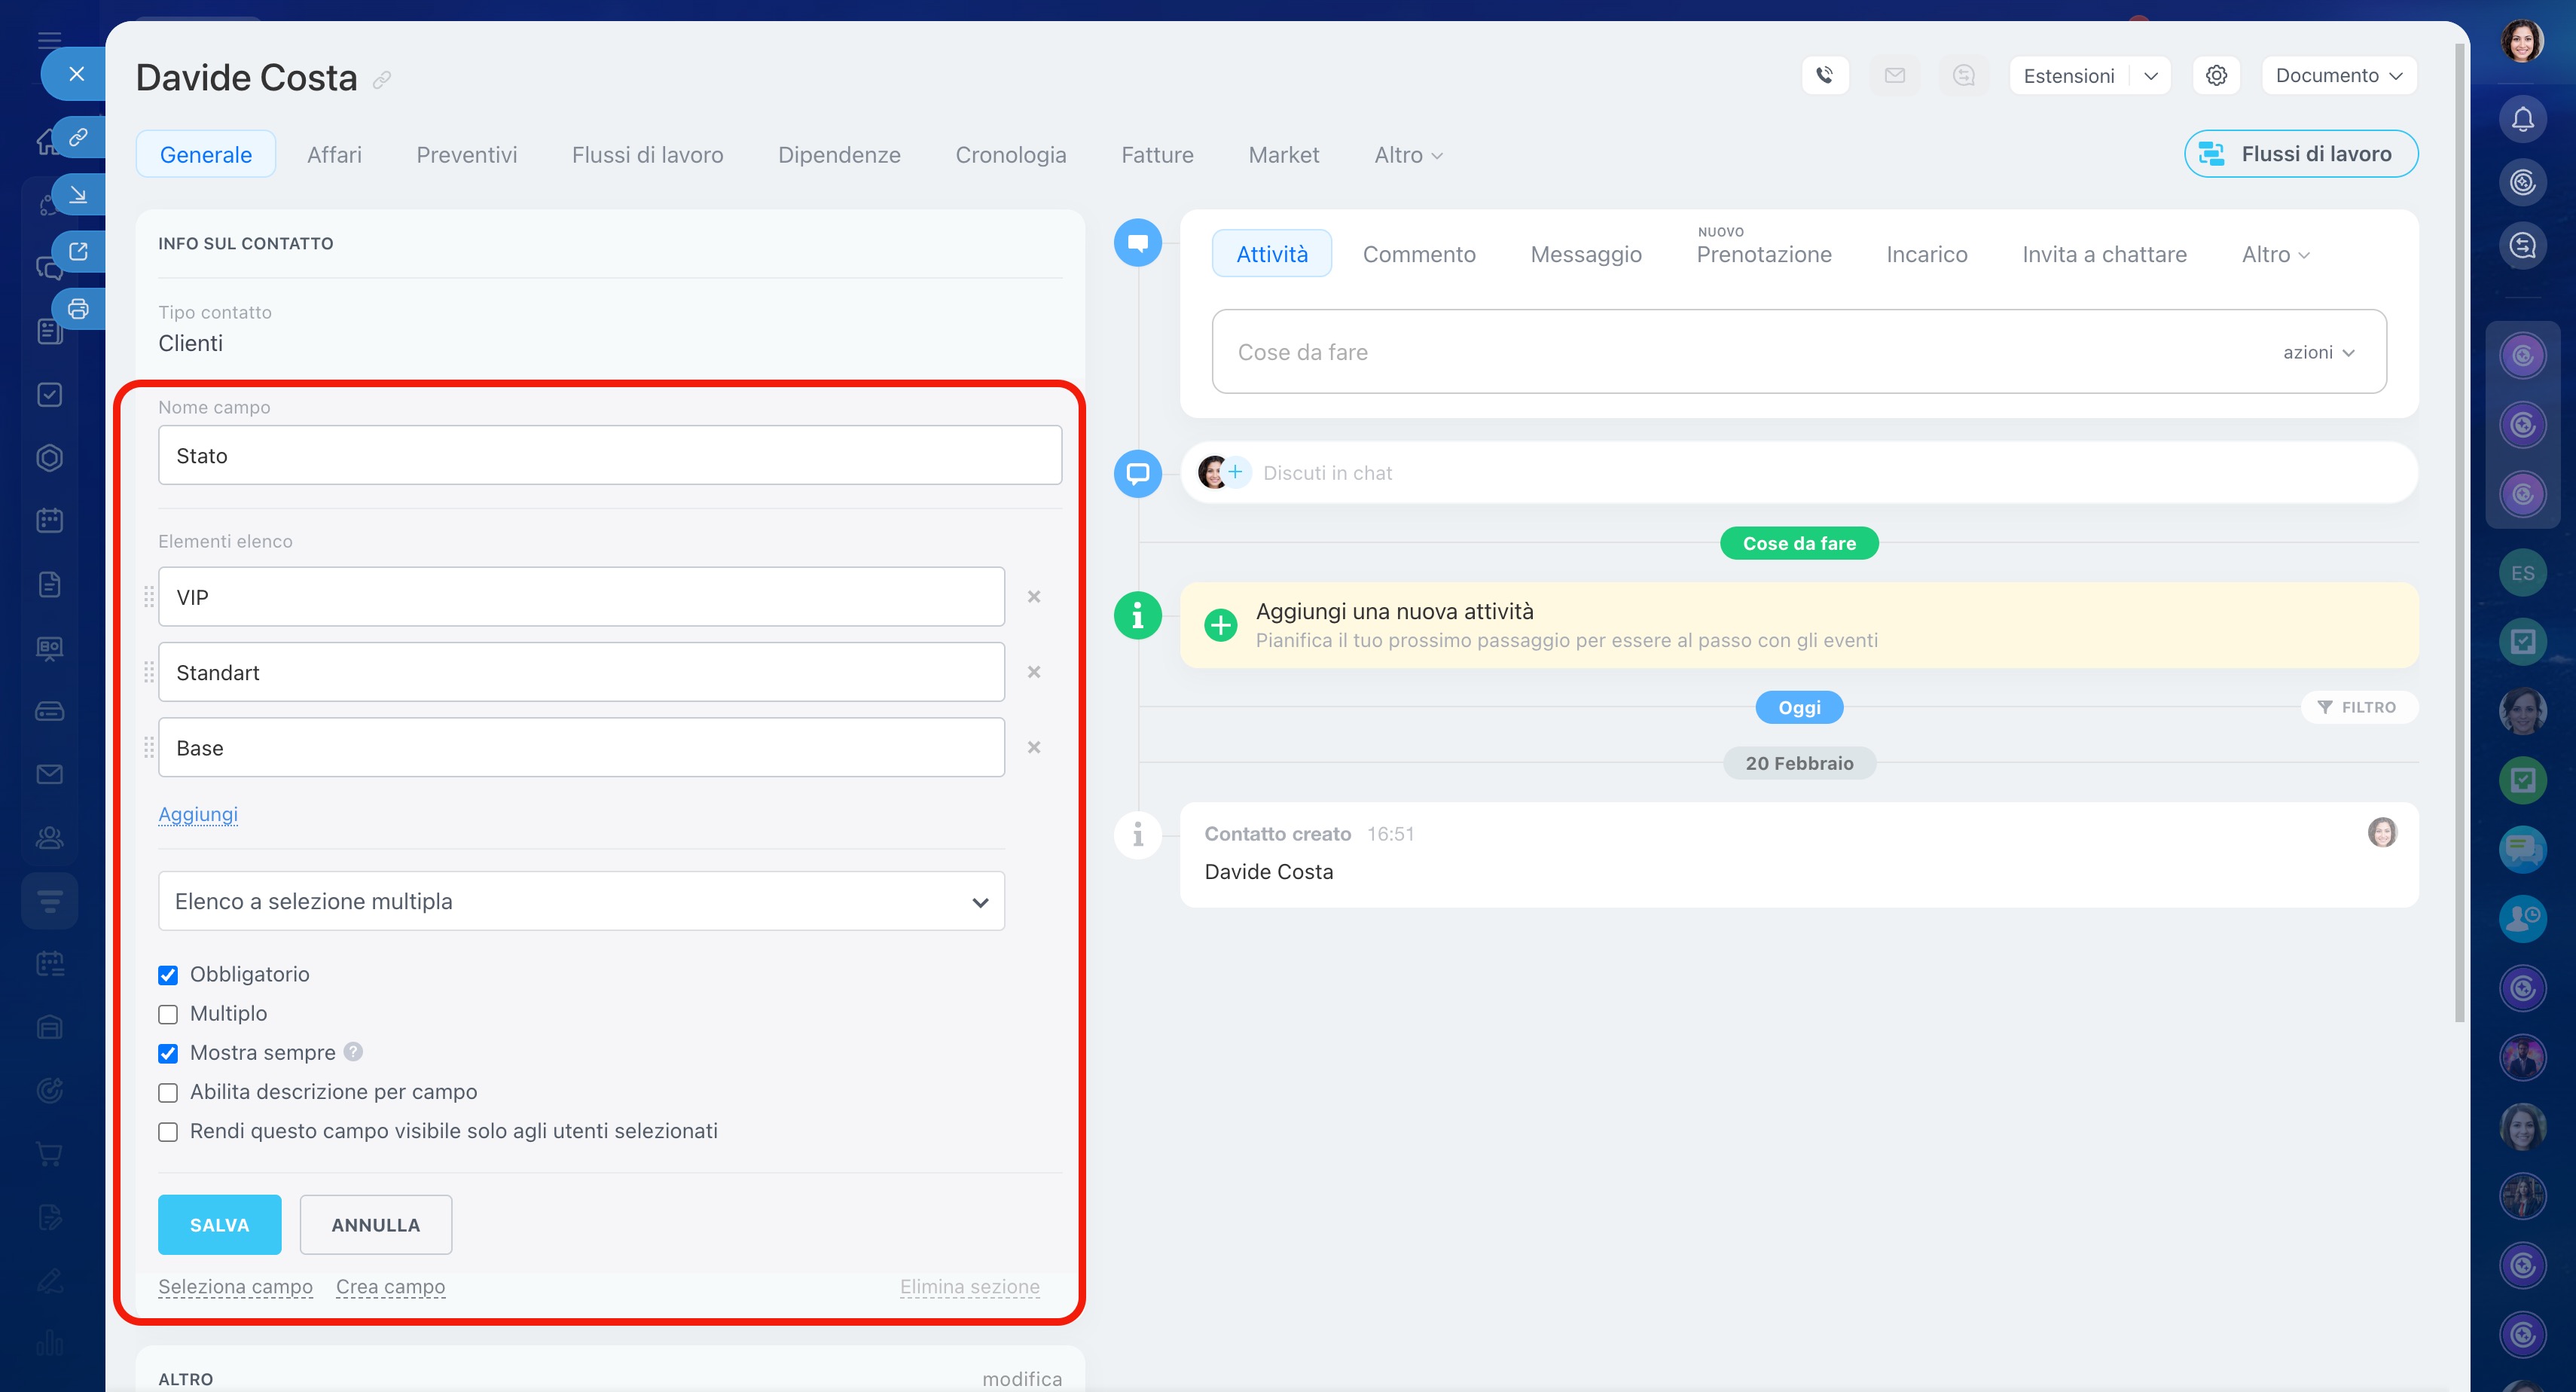The width and height of the screenshot is (2576, 1392).
Task: Click the copy link icon beside contact name
Action: pyautogui.click(x=382, y=80)
